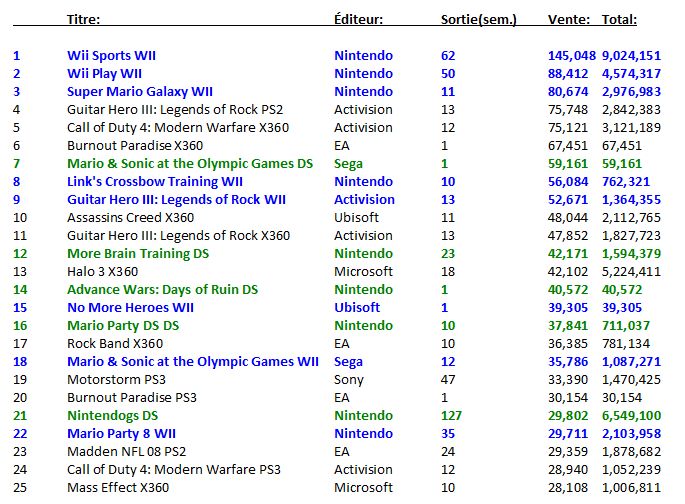Select the 'Rock Band X360' title
Viewport: 685px width, 504px height.
[x=115, y=344]
